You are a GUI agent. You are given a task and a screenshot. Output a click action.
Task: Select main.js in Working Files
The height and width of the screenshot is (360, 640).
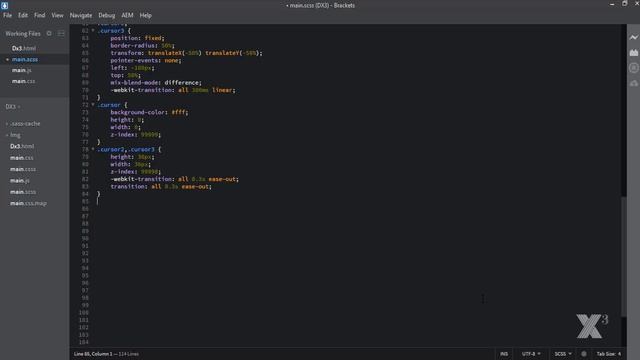(22, 70)
